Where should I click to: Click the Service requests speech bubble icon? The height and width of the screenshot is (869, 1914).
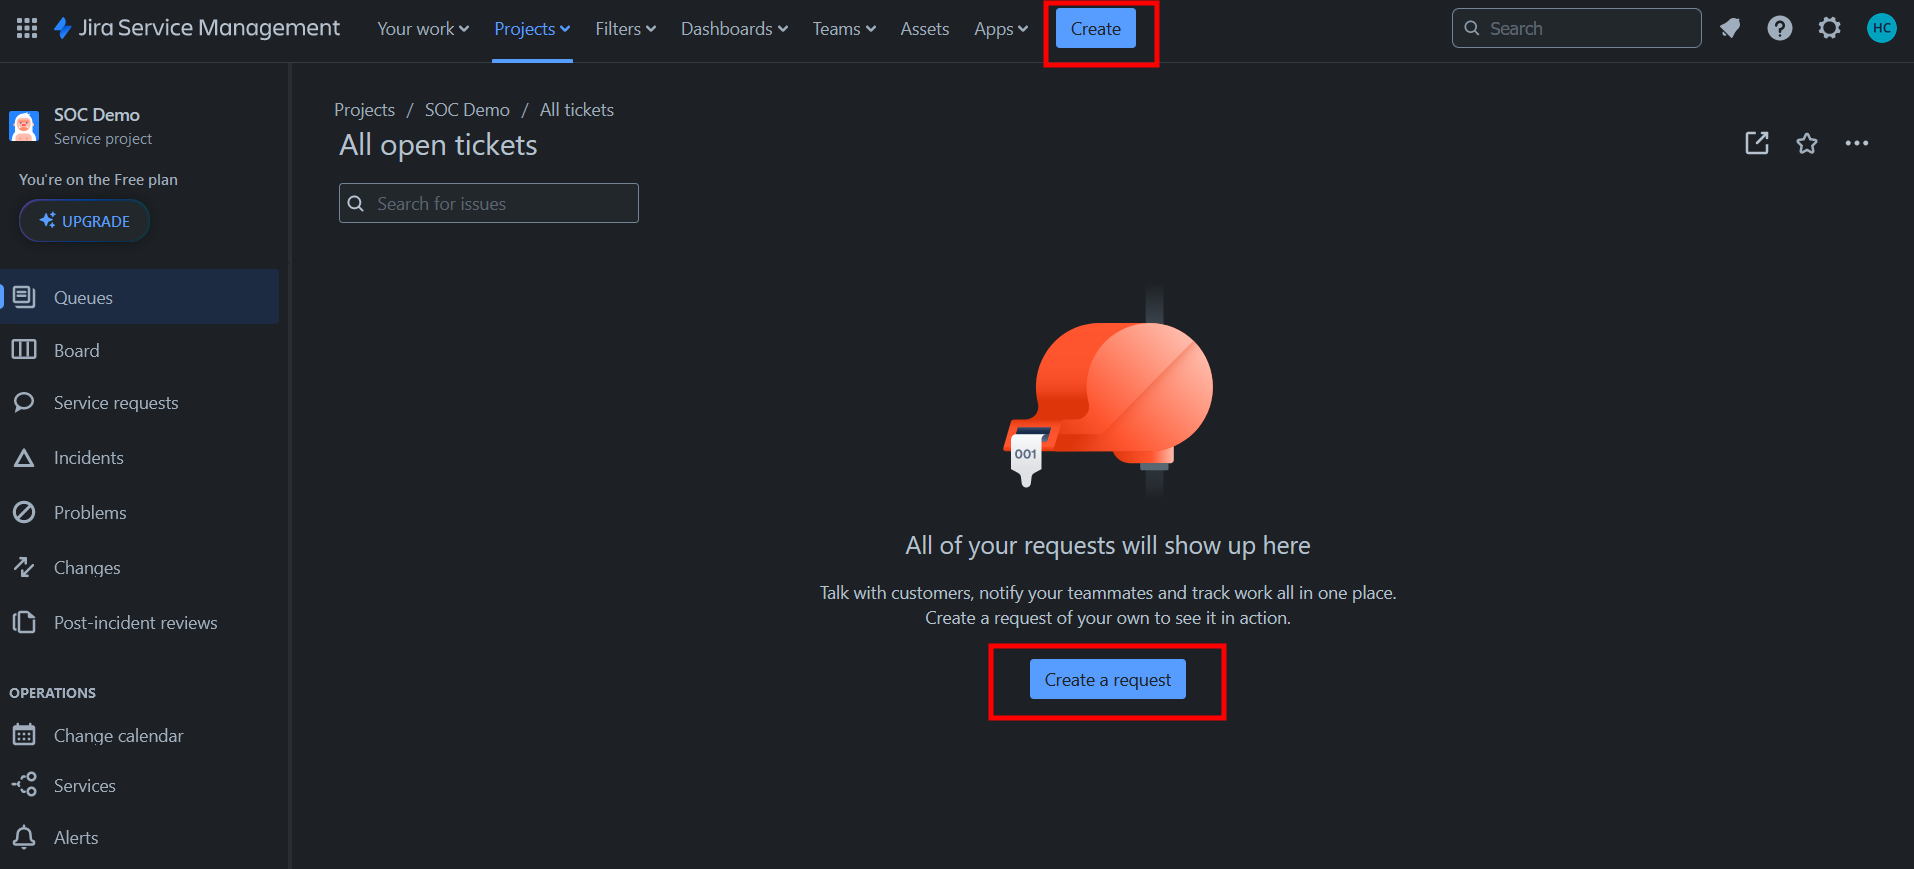tap(24, 403)
